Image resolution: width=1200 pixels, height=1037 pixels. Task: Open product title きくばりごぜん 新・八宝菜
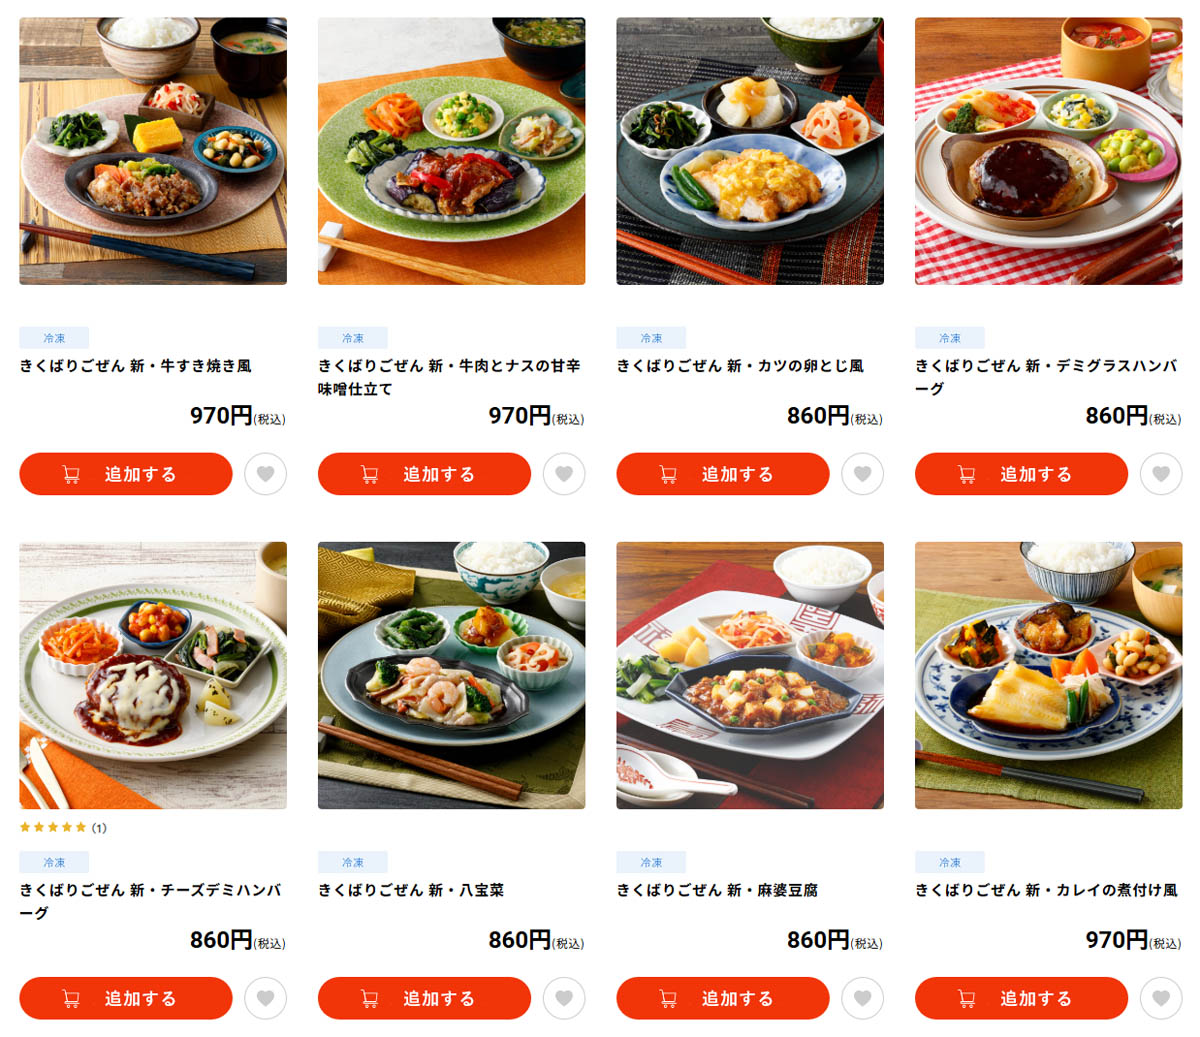coord(411,890)
